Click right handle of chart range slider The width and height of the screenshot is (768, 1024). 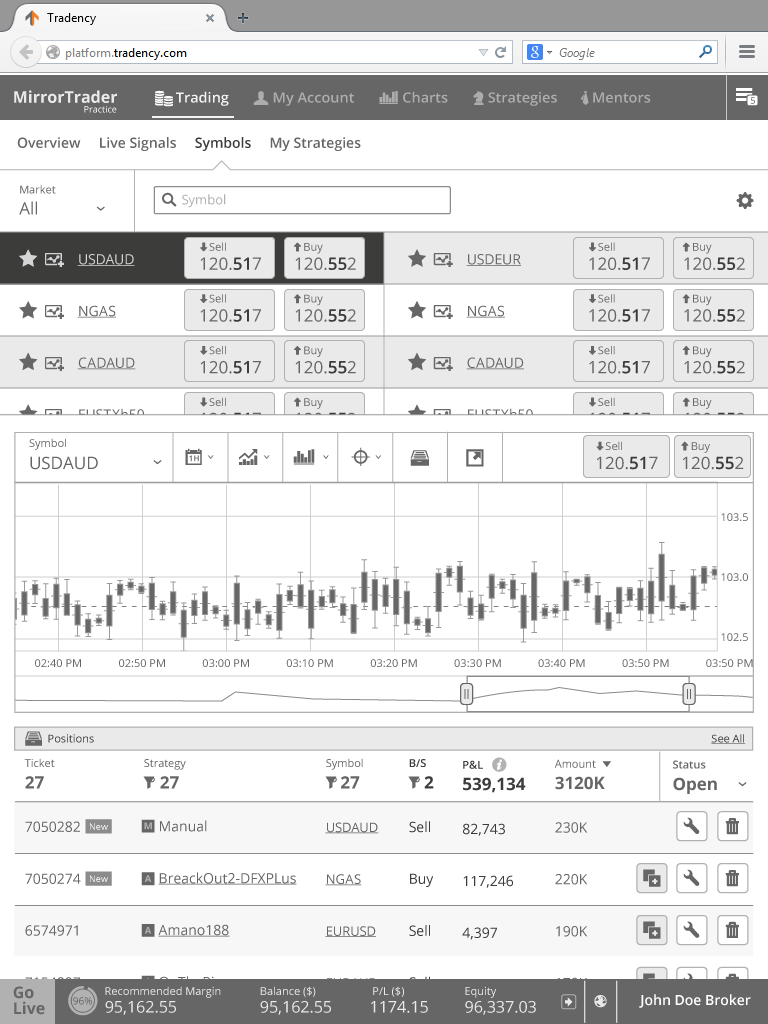[688, 694]
